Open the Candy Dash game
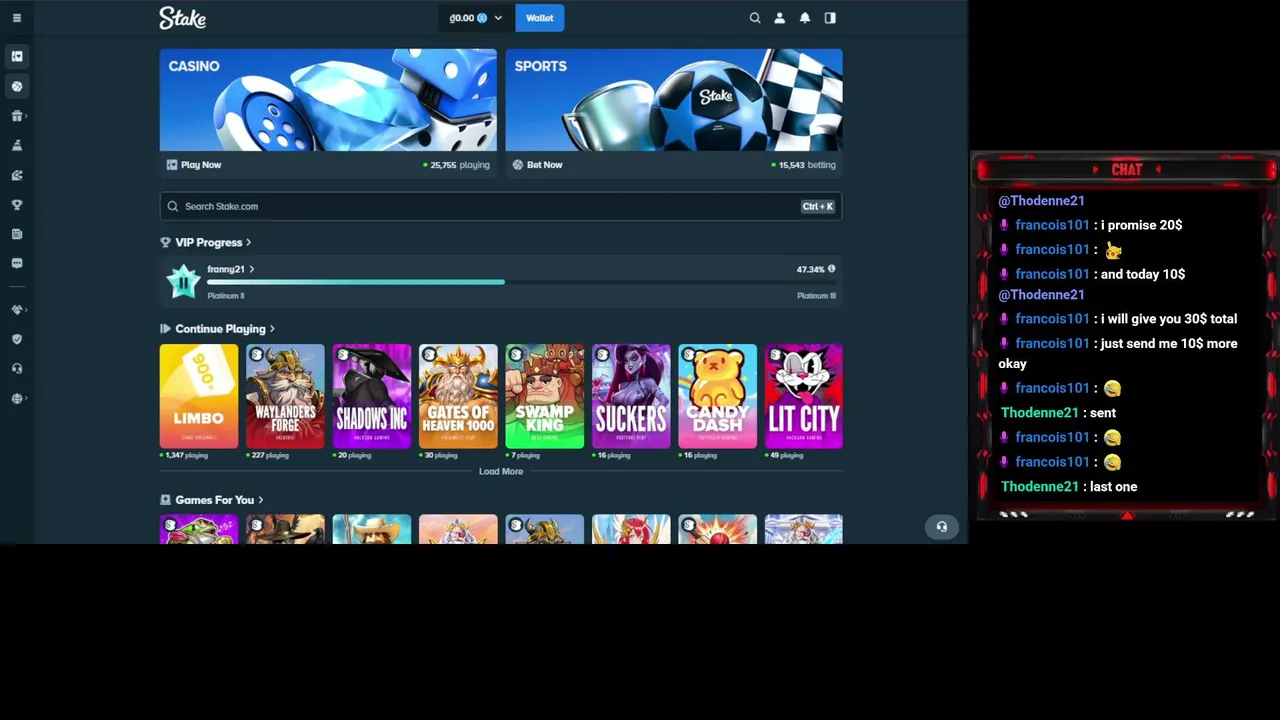 pos(718,396)
